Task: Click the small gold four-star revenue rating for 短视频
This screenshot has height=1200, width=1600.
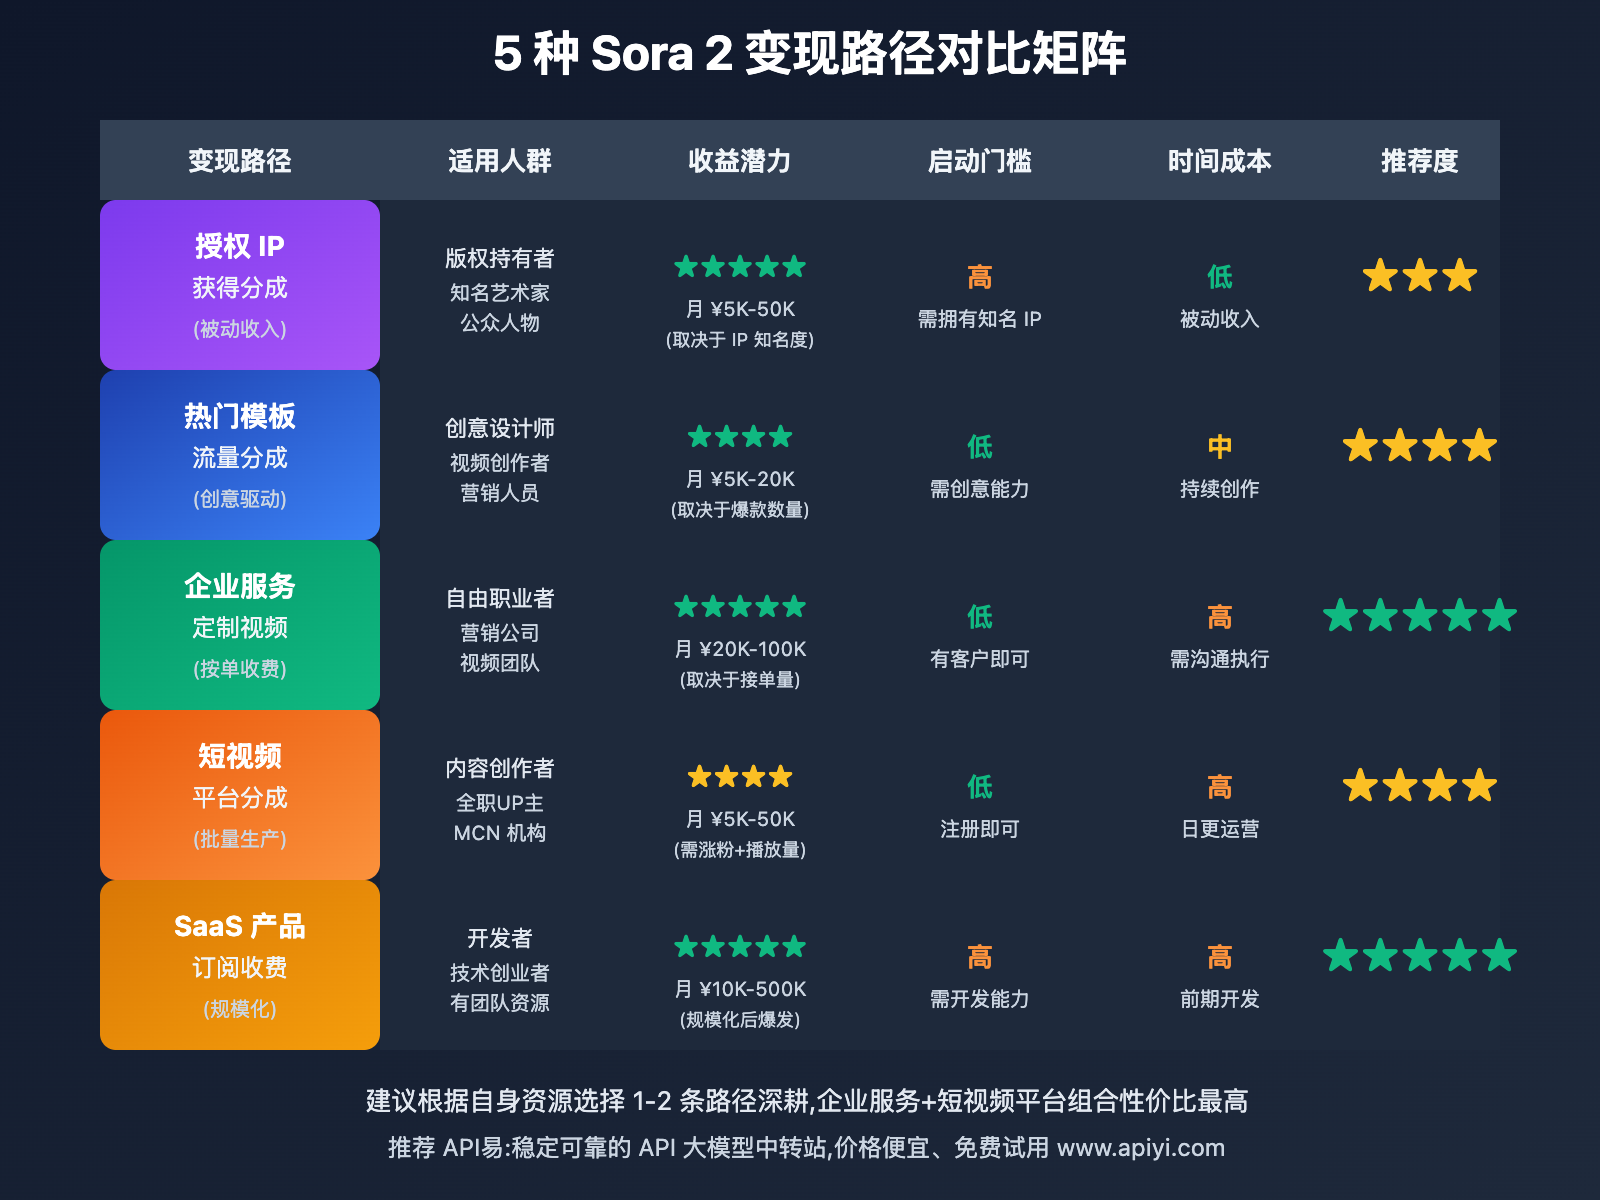Action: (x=740, y=777)
